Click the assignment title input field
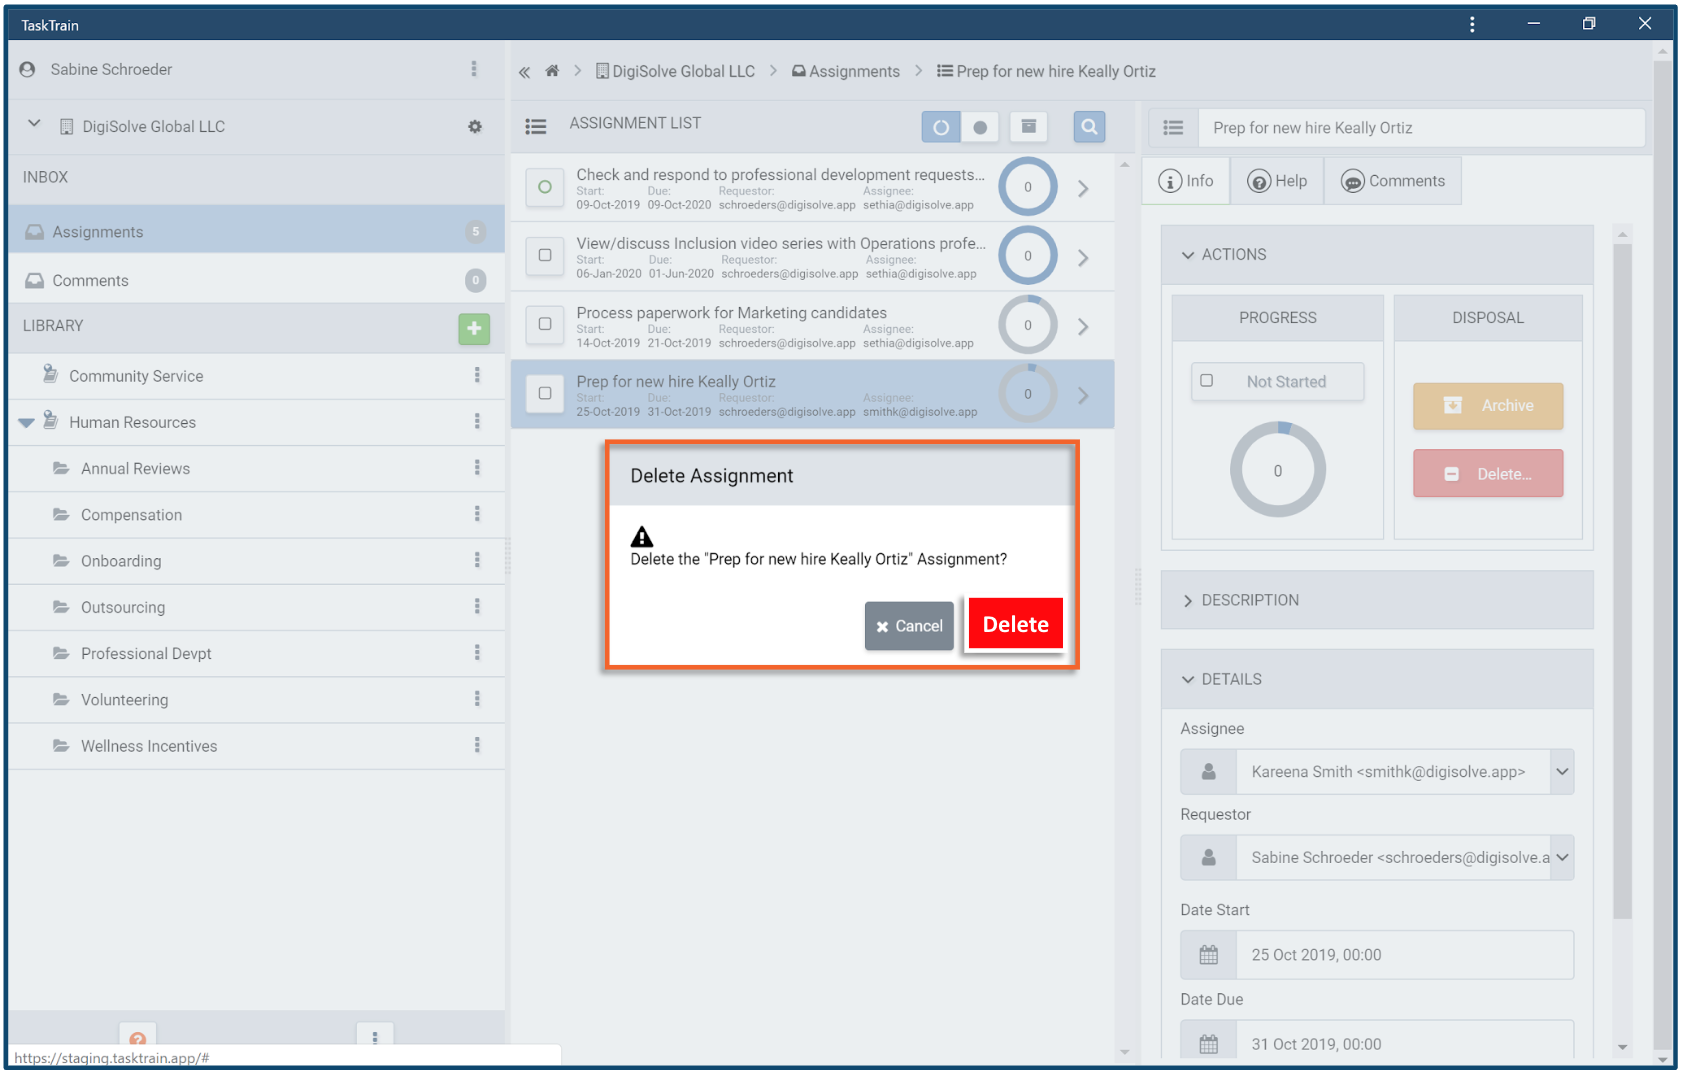 click(x=1420, y=128)
